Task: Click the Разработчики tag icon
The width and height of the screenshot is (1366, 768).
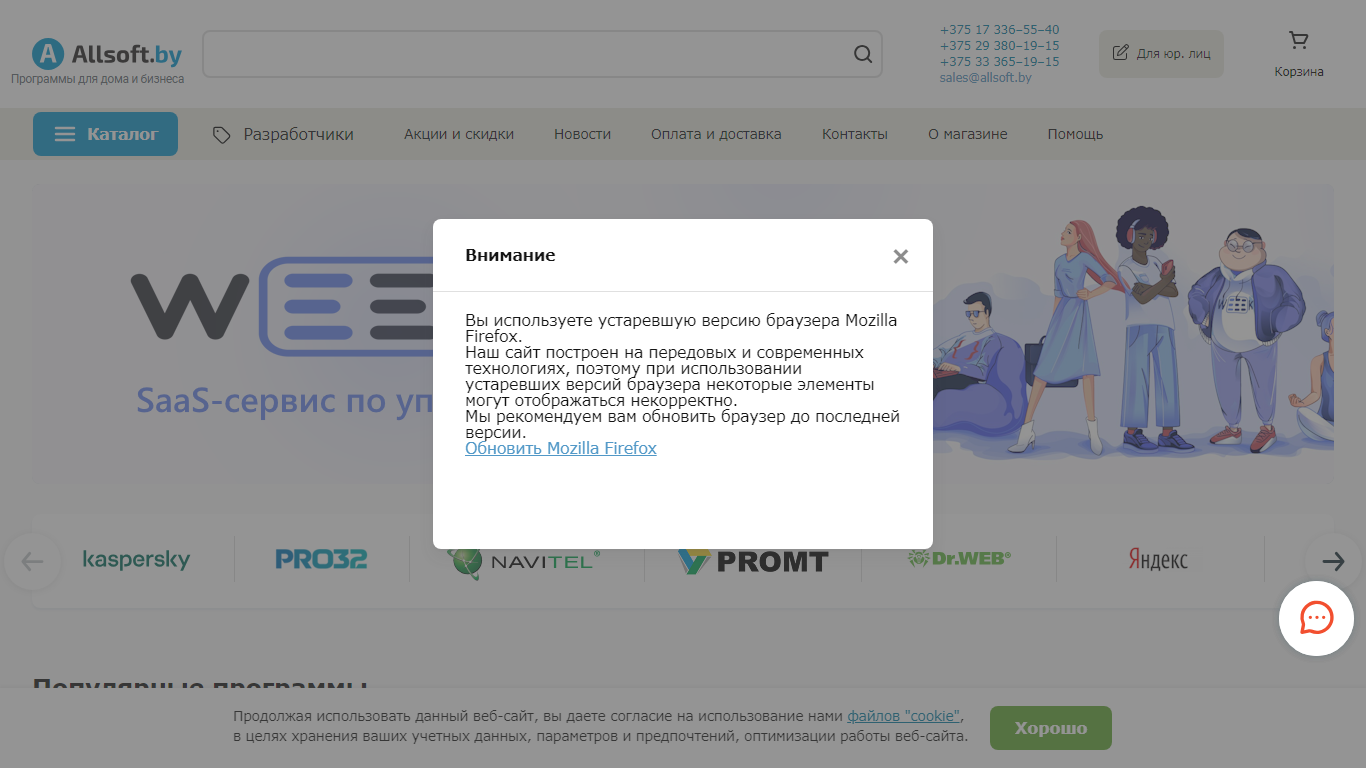Action: (x=222, y=135)
